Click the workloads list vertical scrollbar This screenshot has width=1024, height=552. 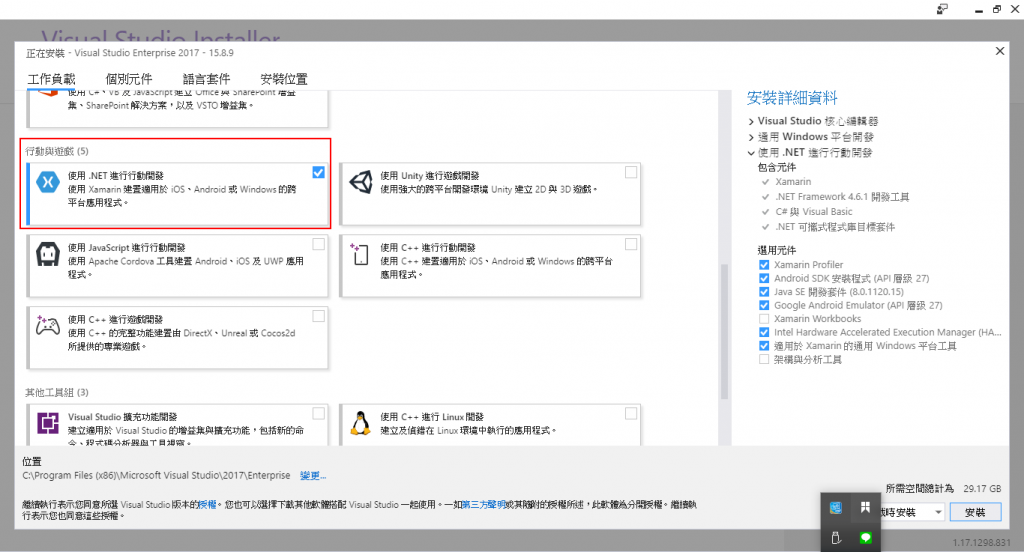point(724,331)
